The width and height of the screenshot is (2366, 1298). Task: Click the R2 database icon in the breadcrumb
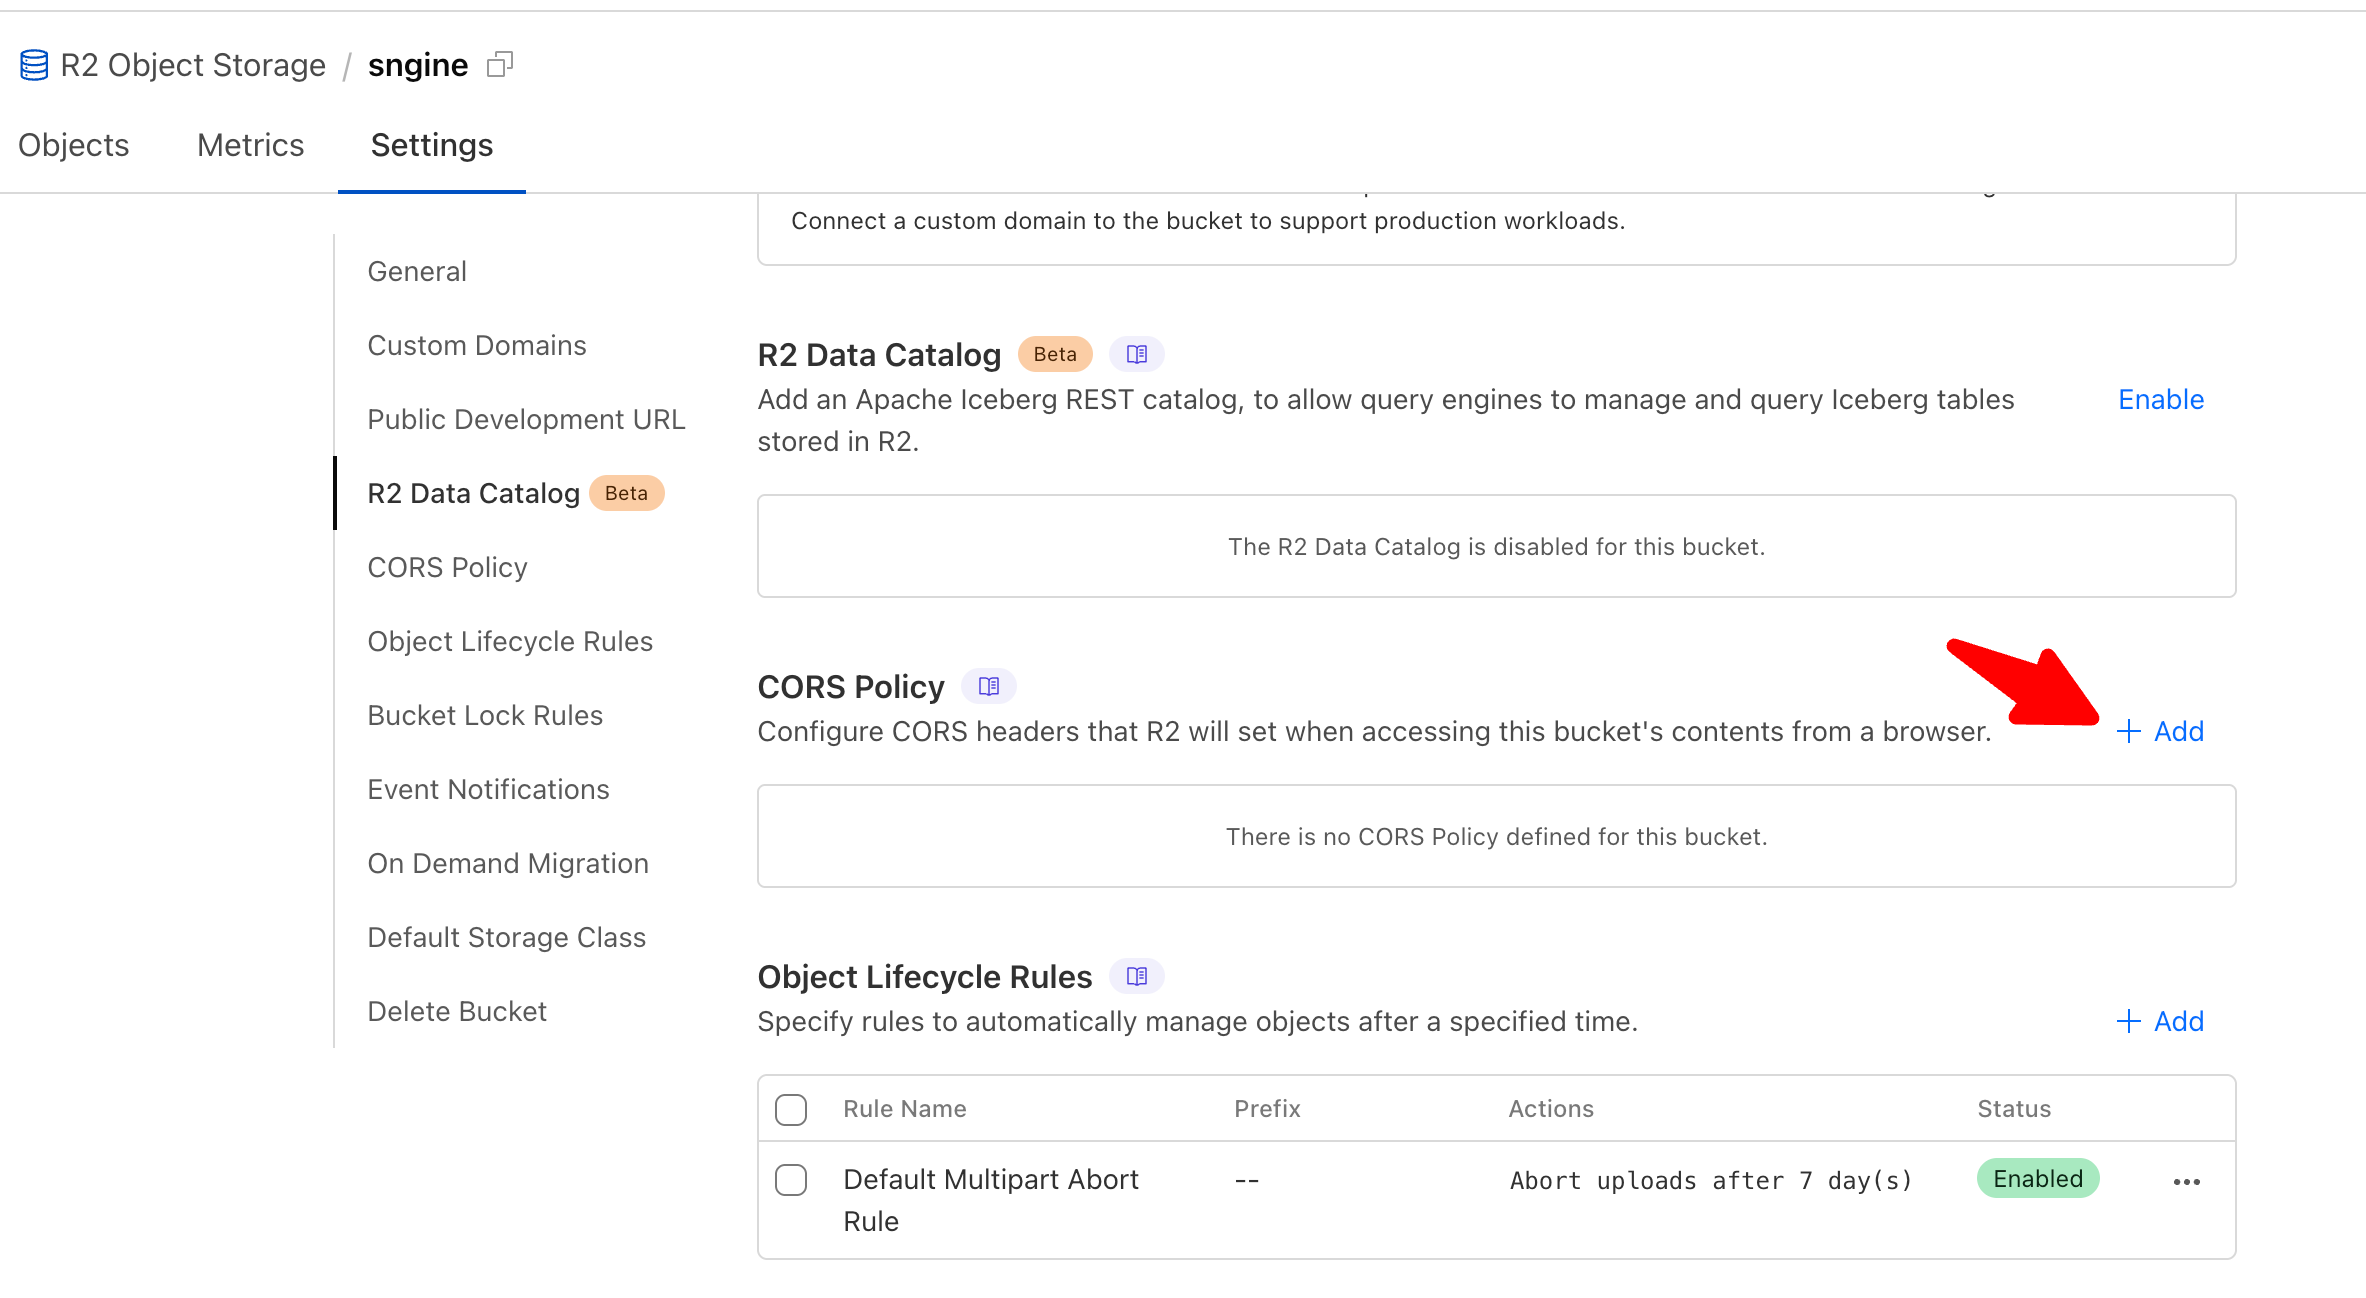point(34,65)
